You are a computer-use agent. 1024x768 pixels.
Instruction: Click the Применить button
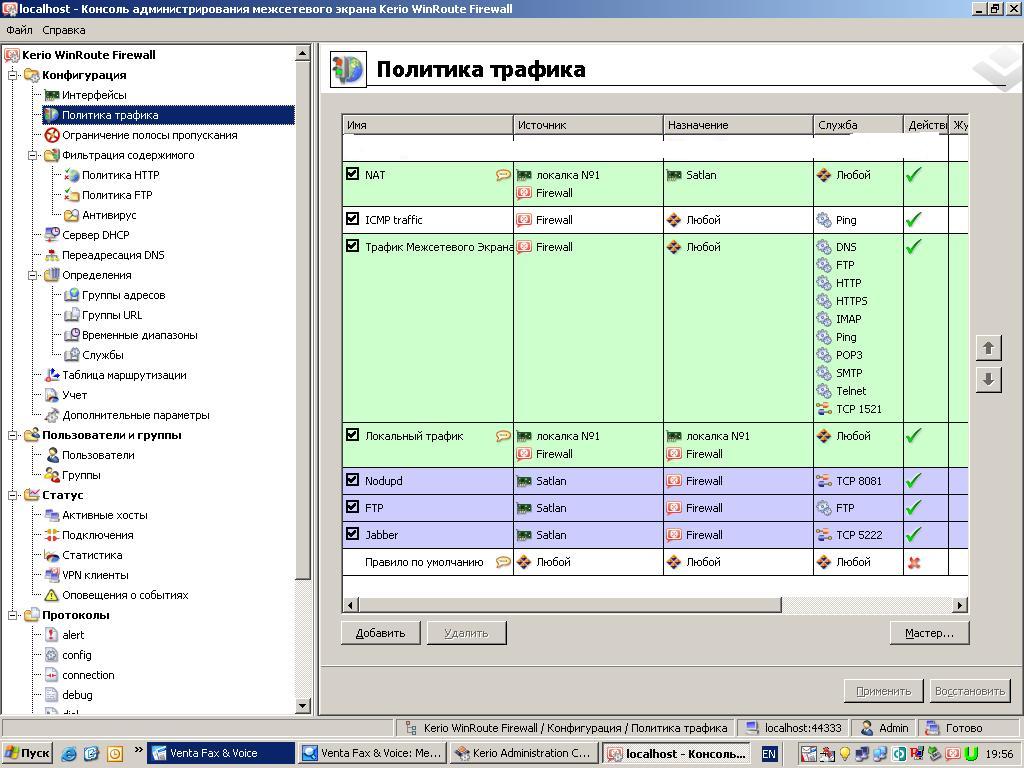coord(884,691)
